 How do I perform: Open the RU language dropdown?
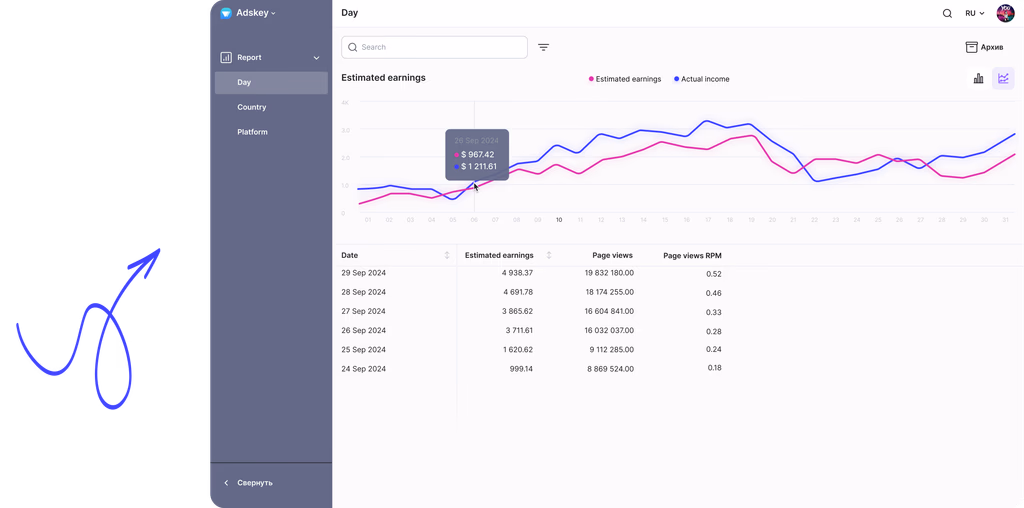pyautogui.click(x=974, y=13)
